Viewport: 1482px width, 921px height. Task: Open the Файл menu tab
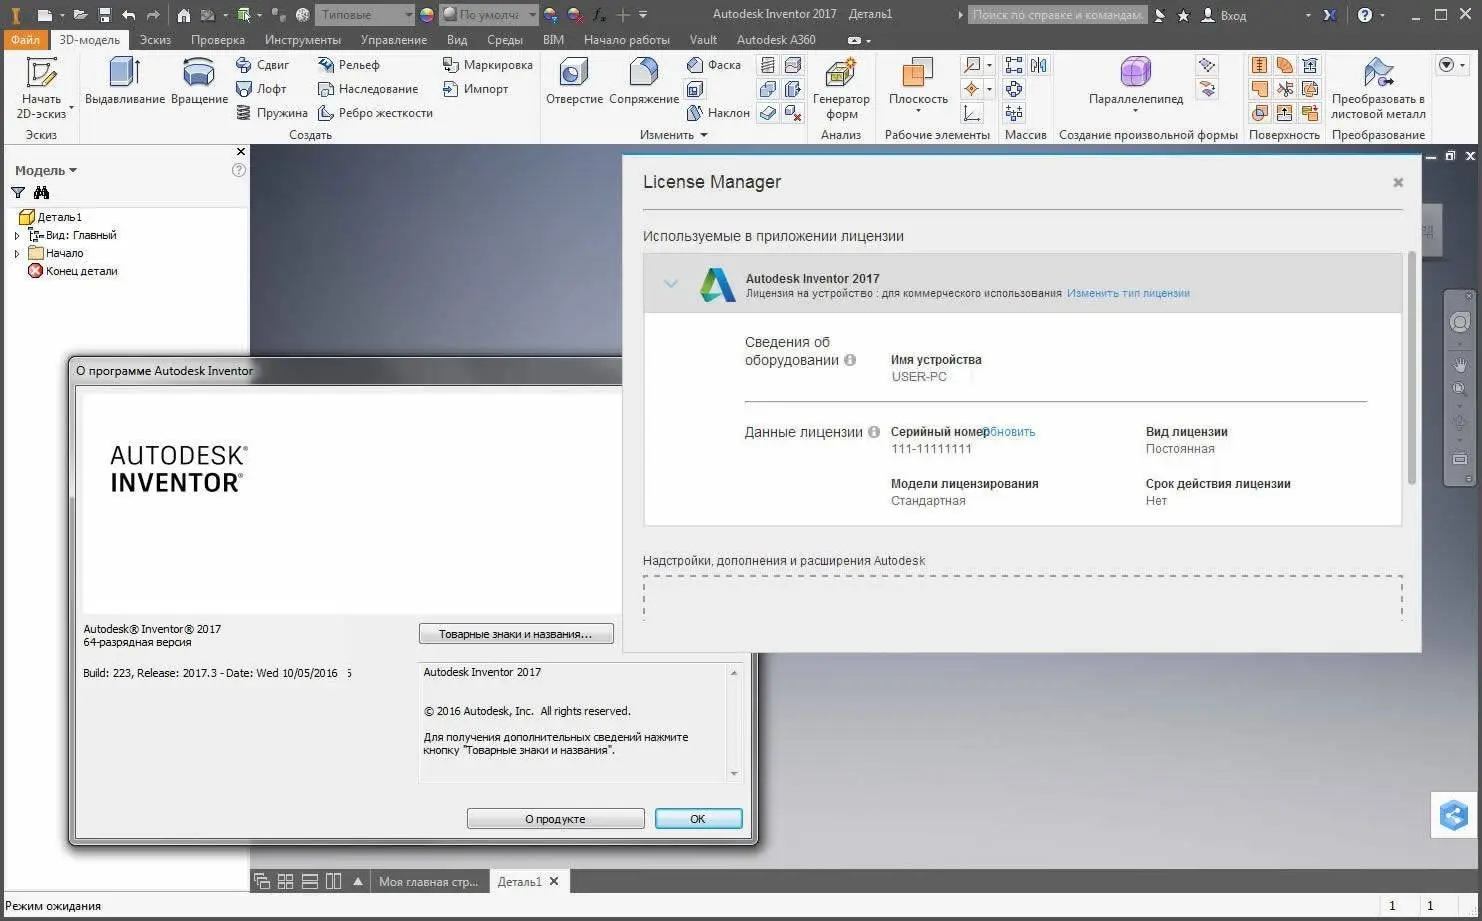tap(25, 40)
